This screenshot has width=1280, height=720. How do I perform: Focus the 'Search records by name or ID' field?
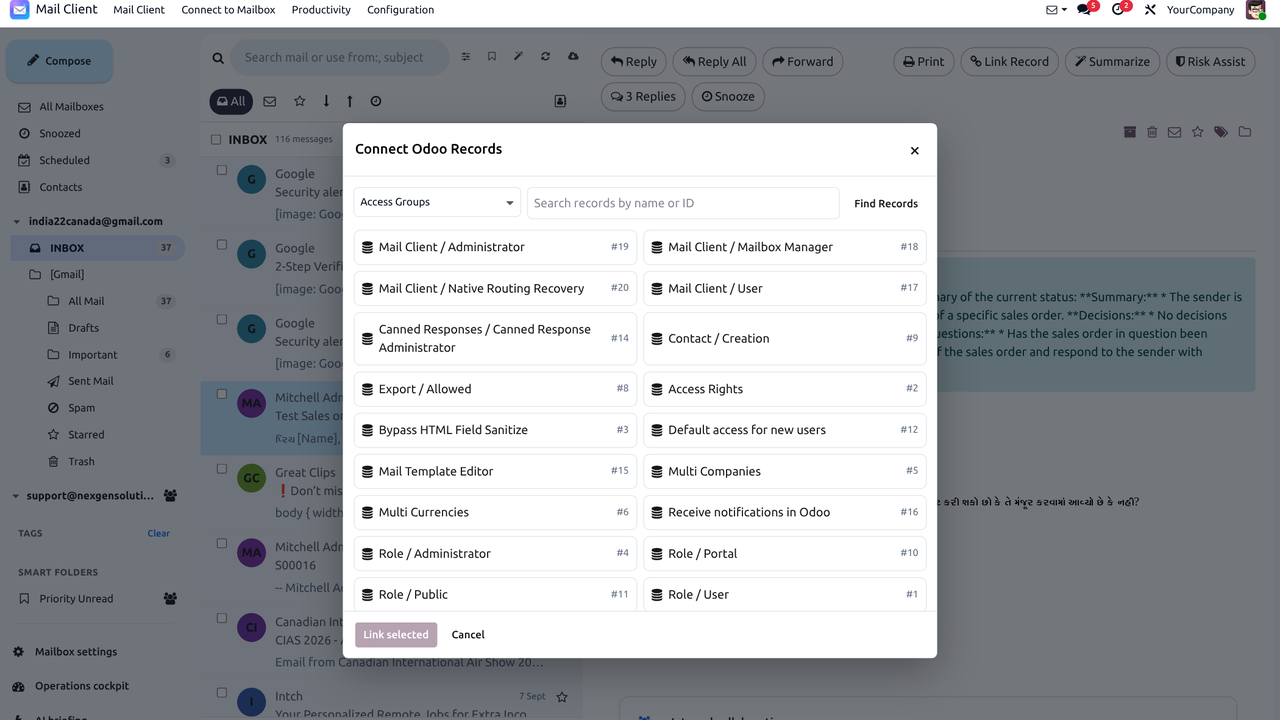click(x=683, y=203)
